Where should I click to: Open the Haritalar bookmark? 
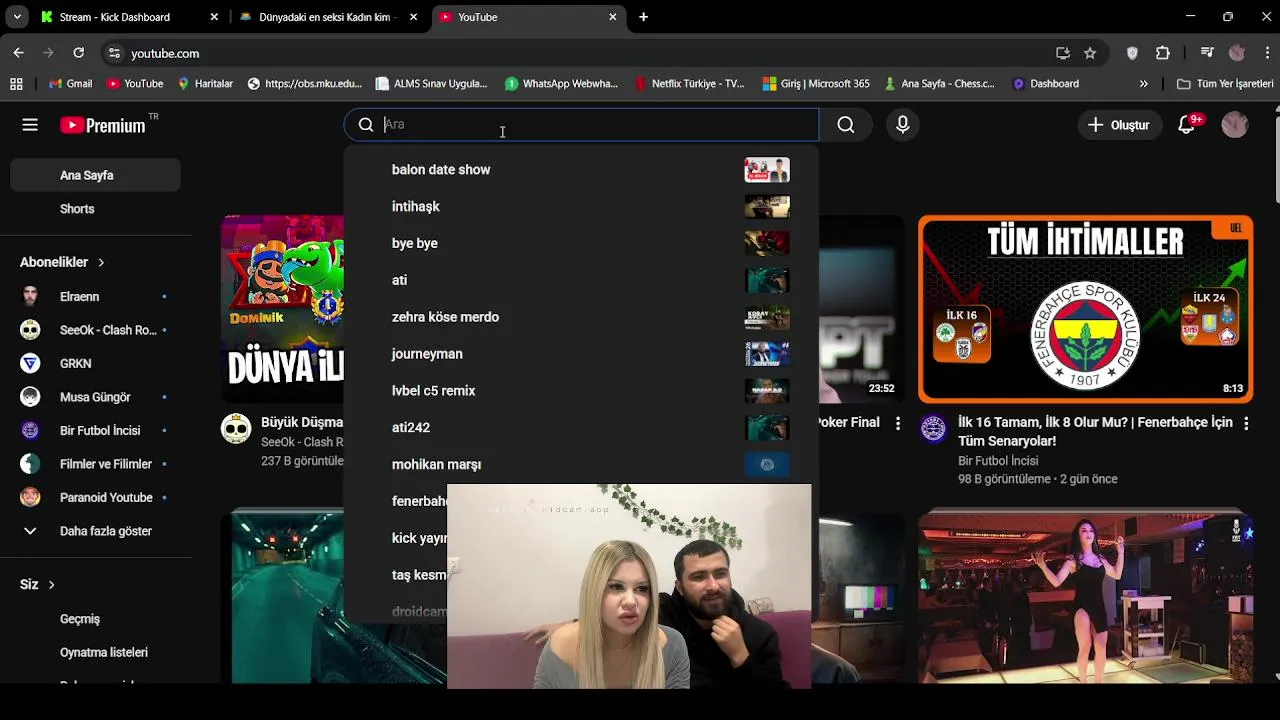(x=205, y=84)
